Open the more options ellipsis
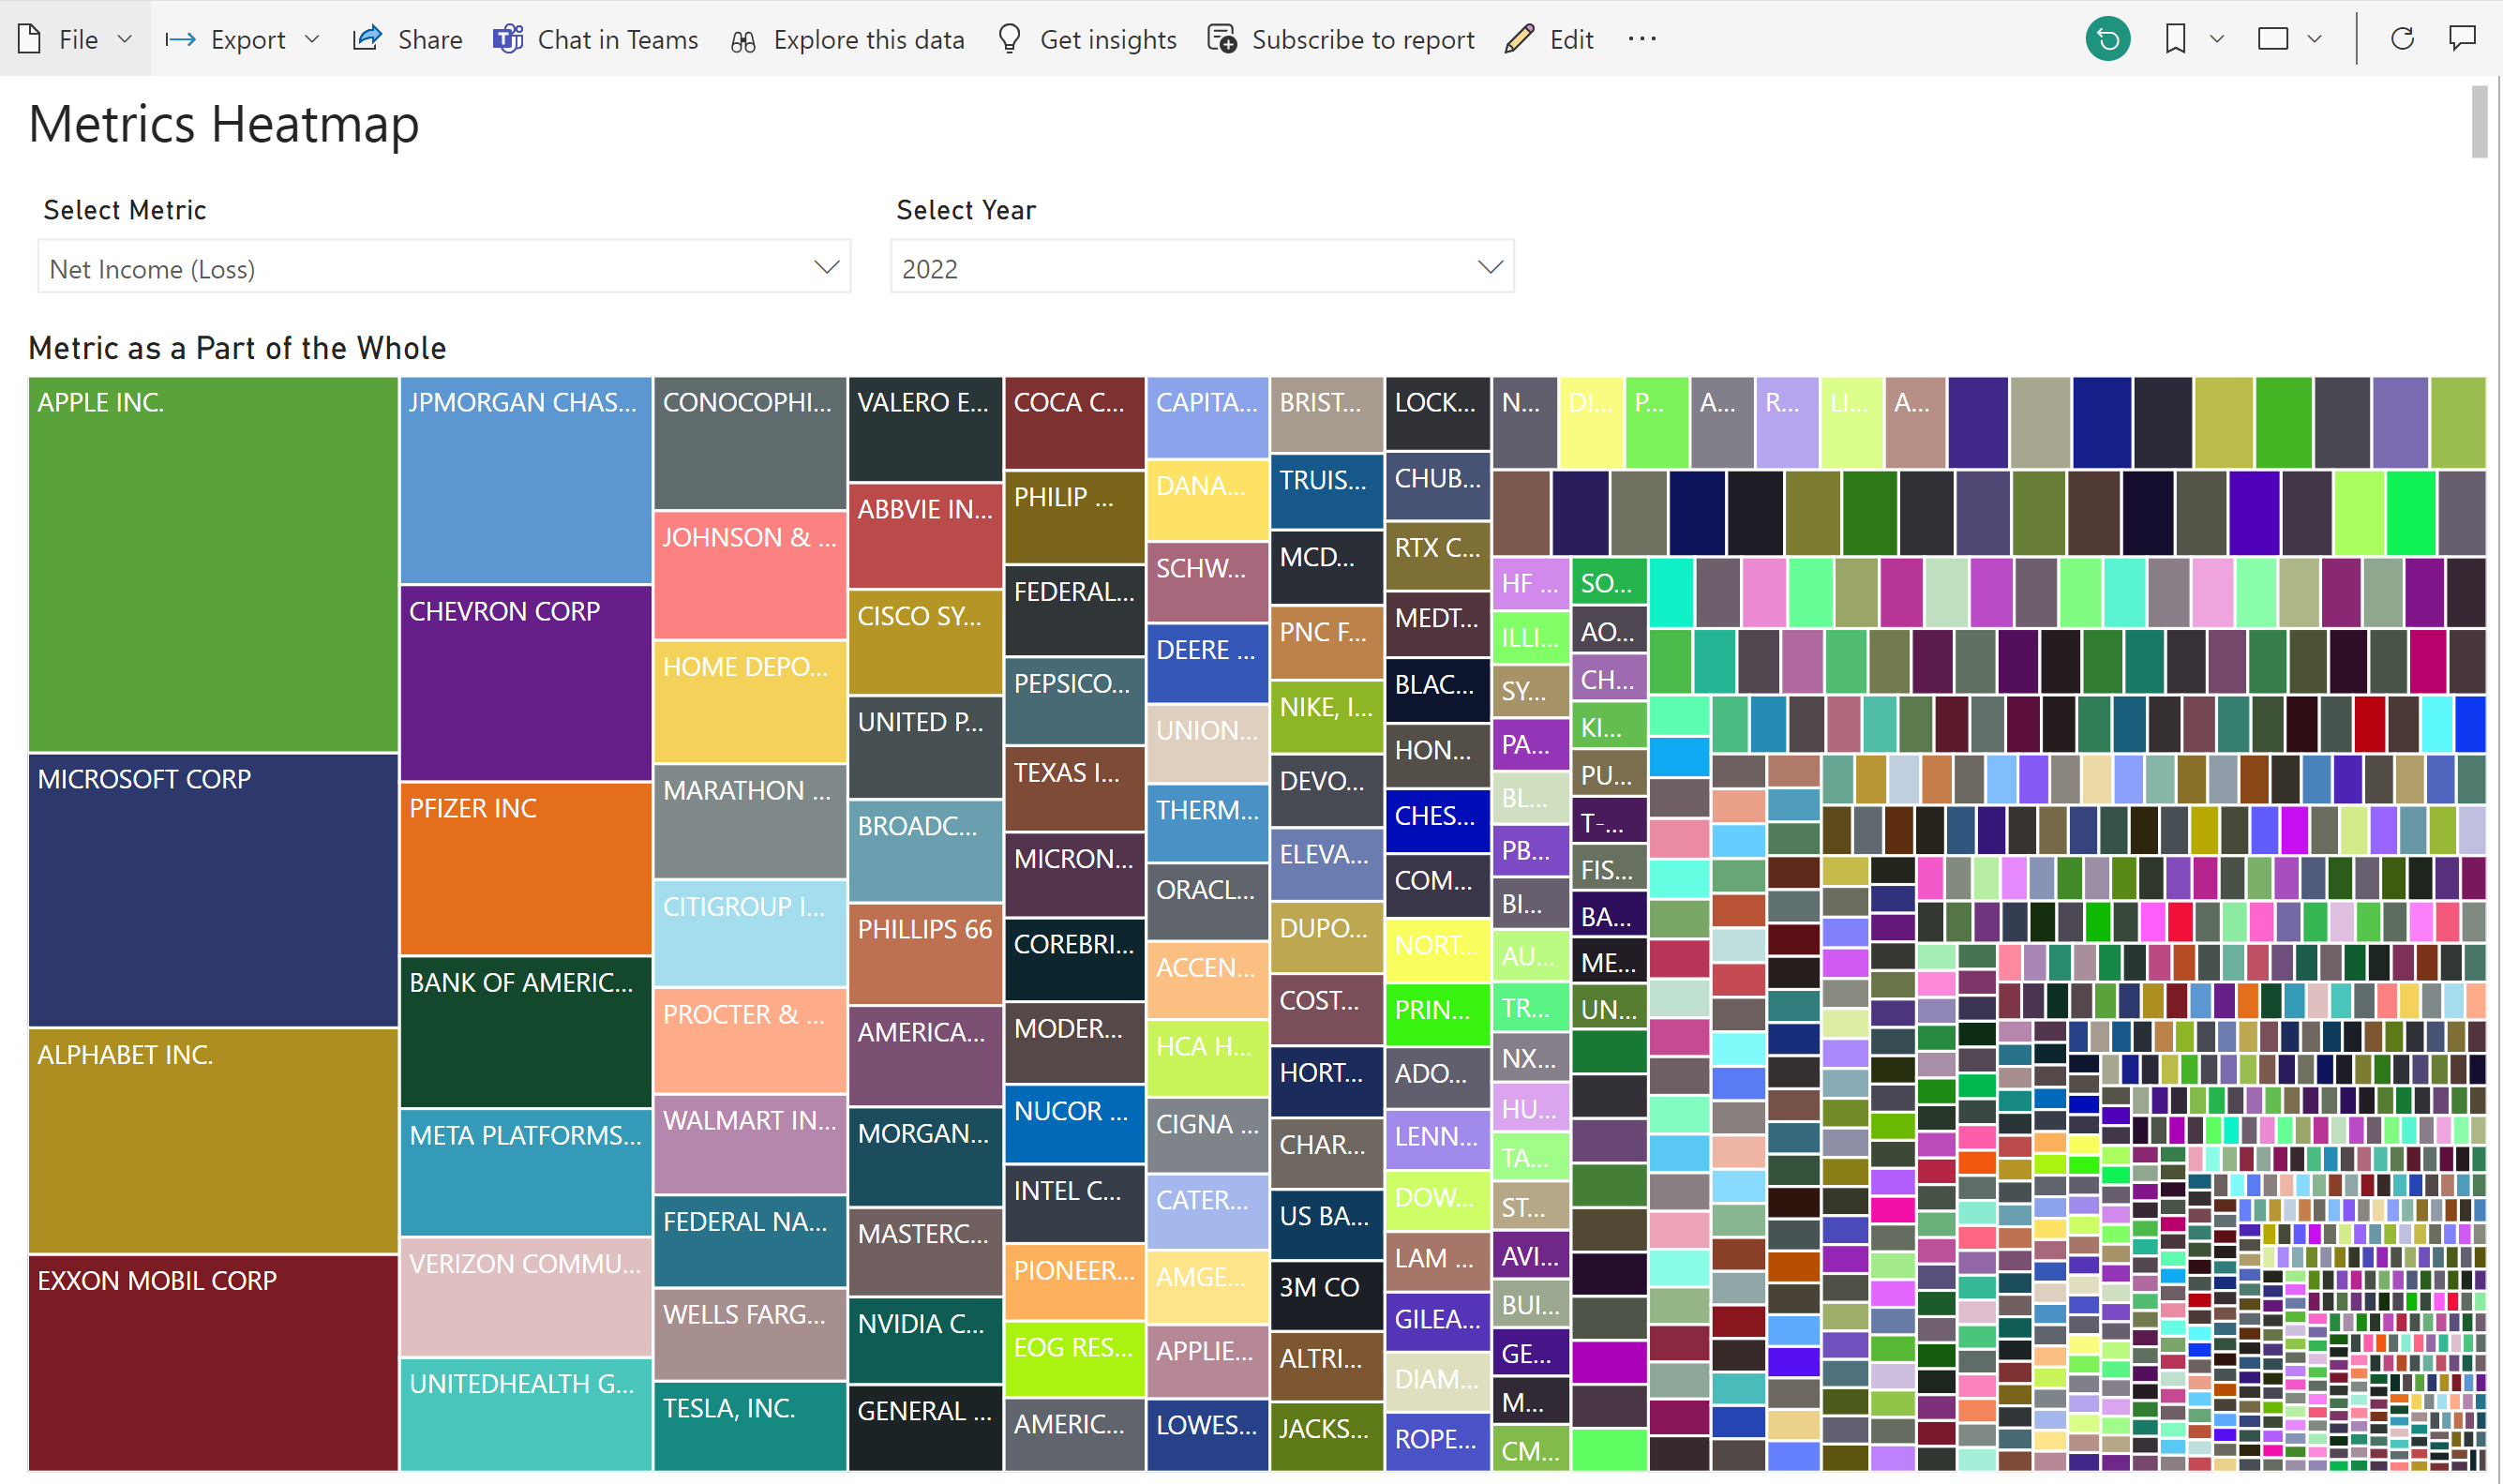Image resolution: width=2503 pixels, height=1484 pixels. point(1641,39)
